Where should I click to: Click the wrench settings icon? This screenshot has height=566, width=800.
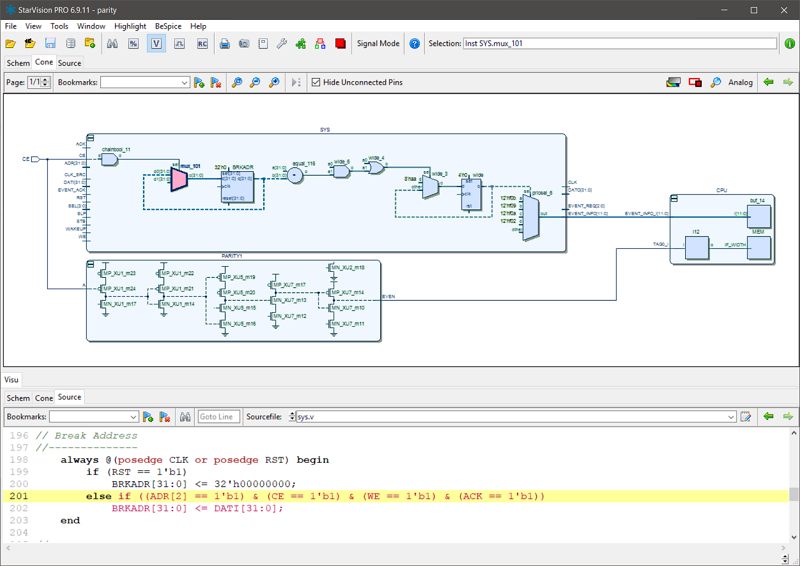[x=282, y=44]
